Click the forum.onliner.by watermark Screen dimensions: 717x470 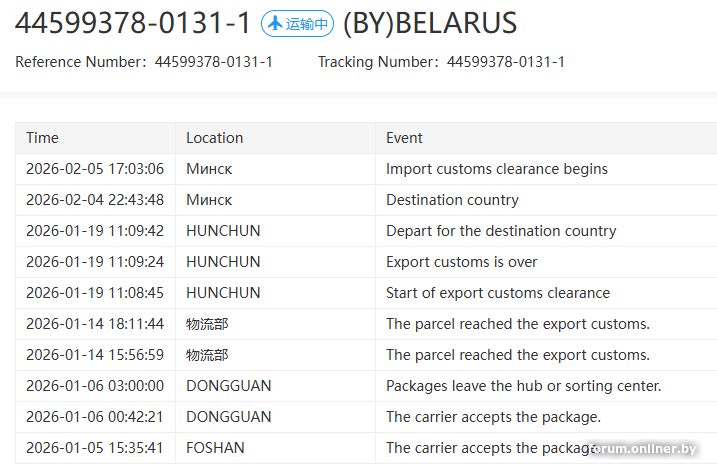pos(643,449)
